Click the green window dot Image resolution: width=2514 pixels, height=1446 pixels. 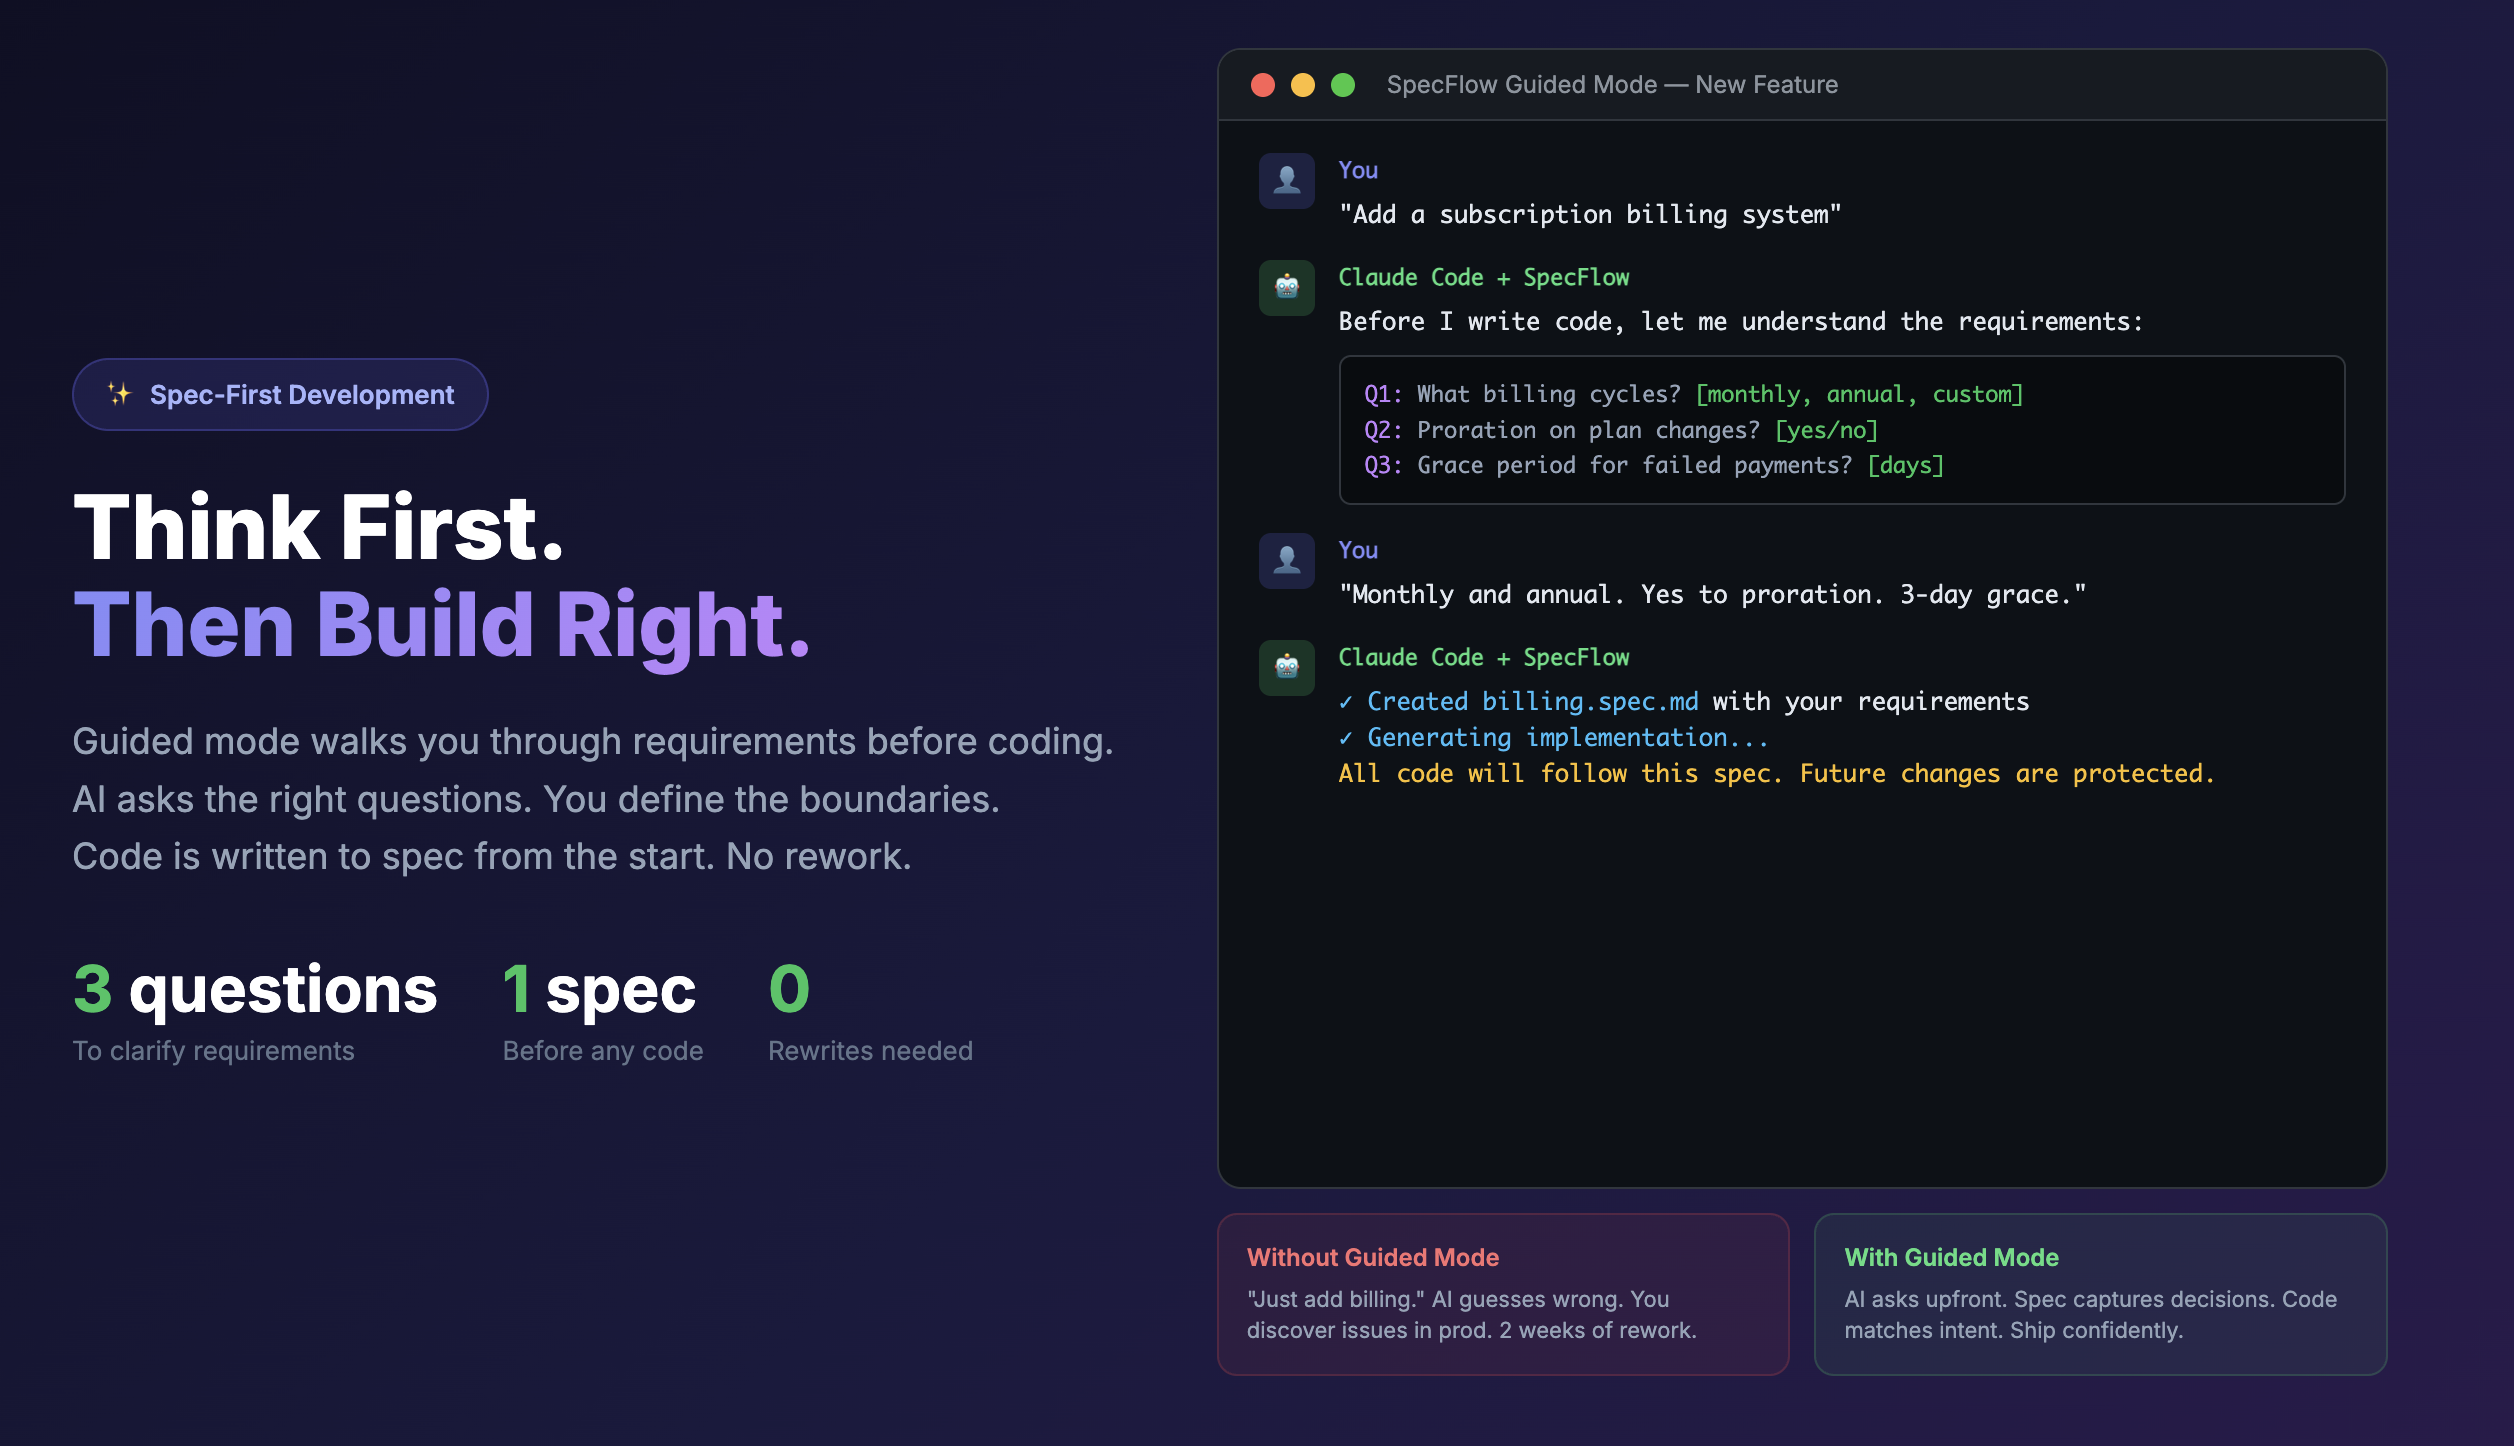tap(1343, 85)
